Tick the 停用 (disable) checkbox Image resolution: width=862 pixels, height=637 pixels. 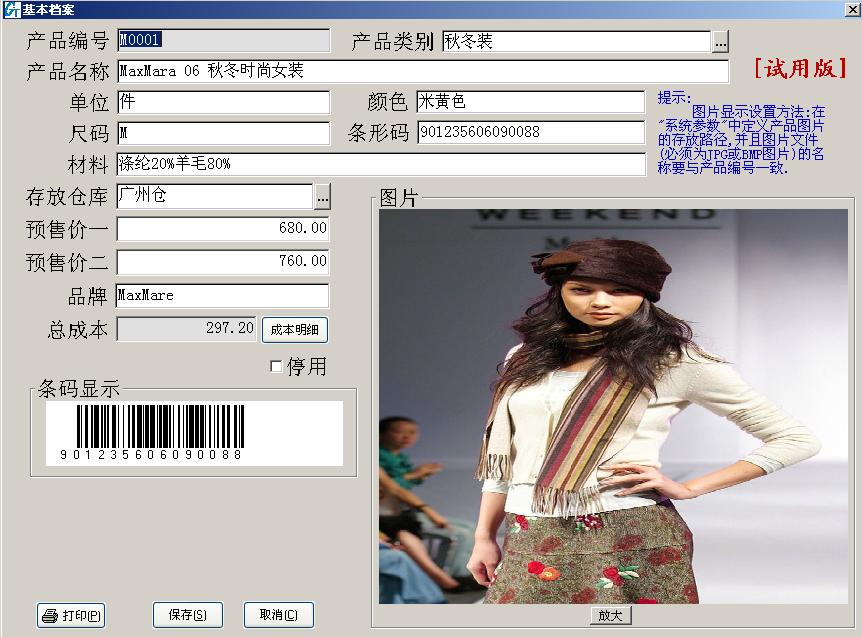276,366
